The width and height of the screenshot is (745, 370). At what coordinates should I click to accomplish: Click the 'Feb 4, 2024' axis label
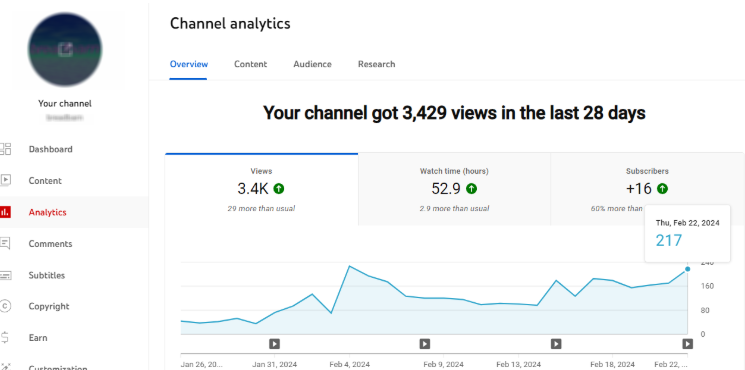(350, 364)
